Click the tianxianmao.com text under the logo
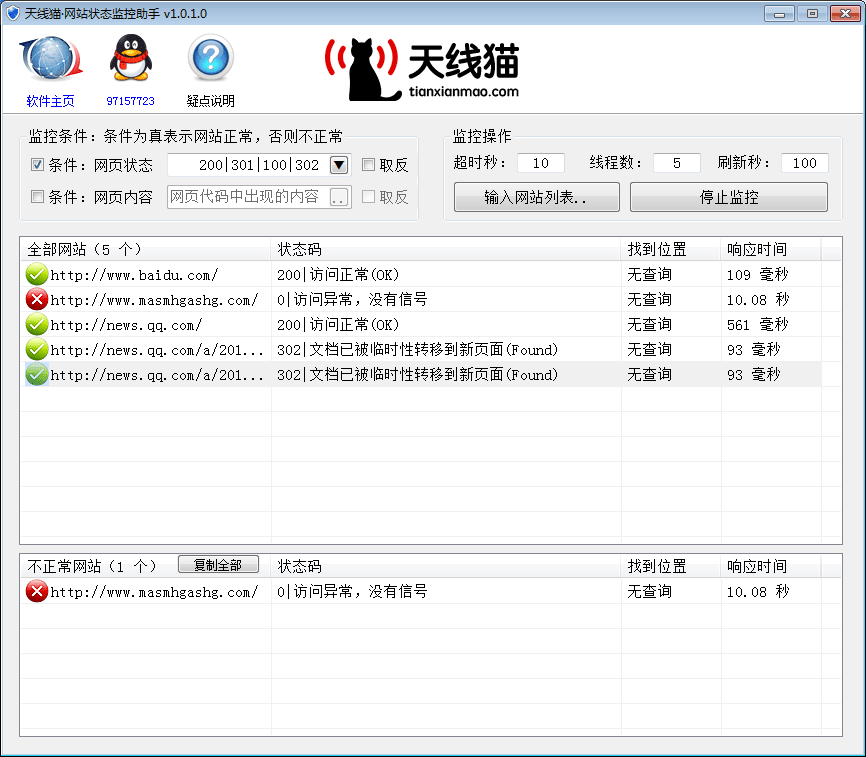This screenshot has height=757, width=866. click(464, 92)
